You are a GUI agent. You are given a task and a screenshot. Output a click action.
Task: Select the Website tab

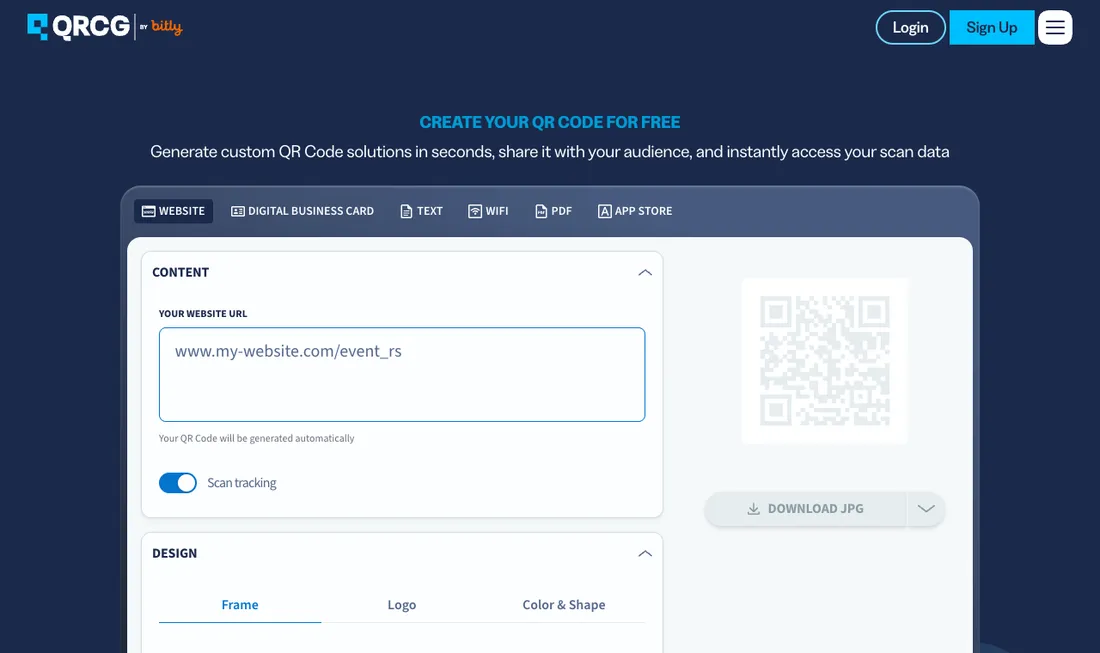(173, 211)
